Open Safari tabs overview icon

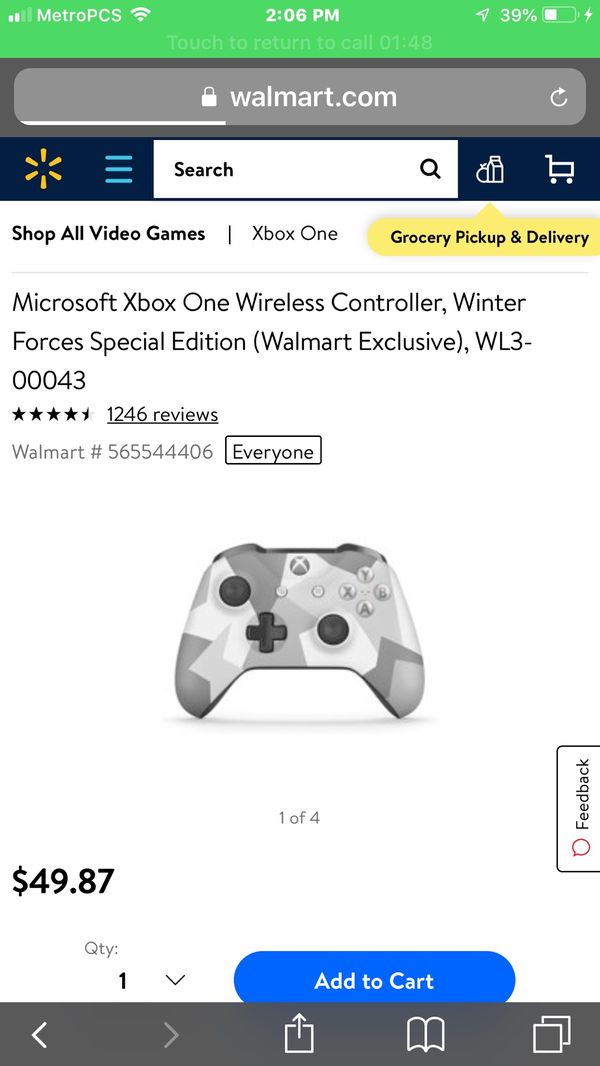tap(552, 1035)
